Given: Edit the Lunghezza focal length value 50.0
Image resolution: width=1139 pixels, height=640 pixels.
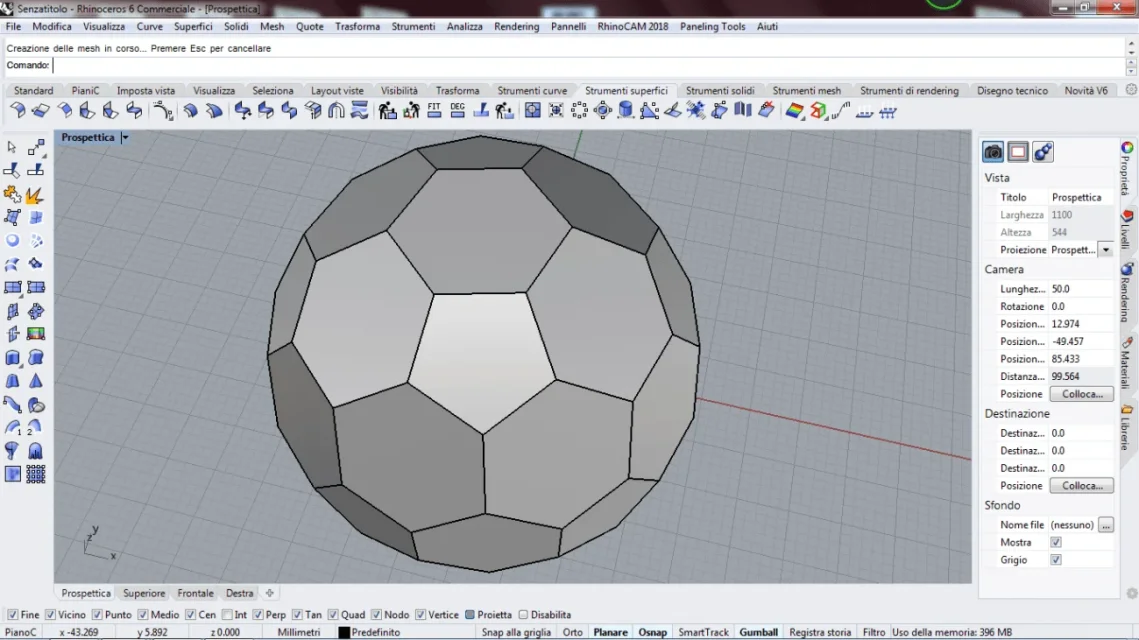Looking at the screenshot, I should 1081,289.
